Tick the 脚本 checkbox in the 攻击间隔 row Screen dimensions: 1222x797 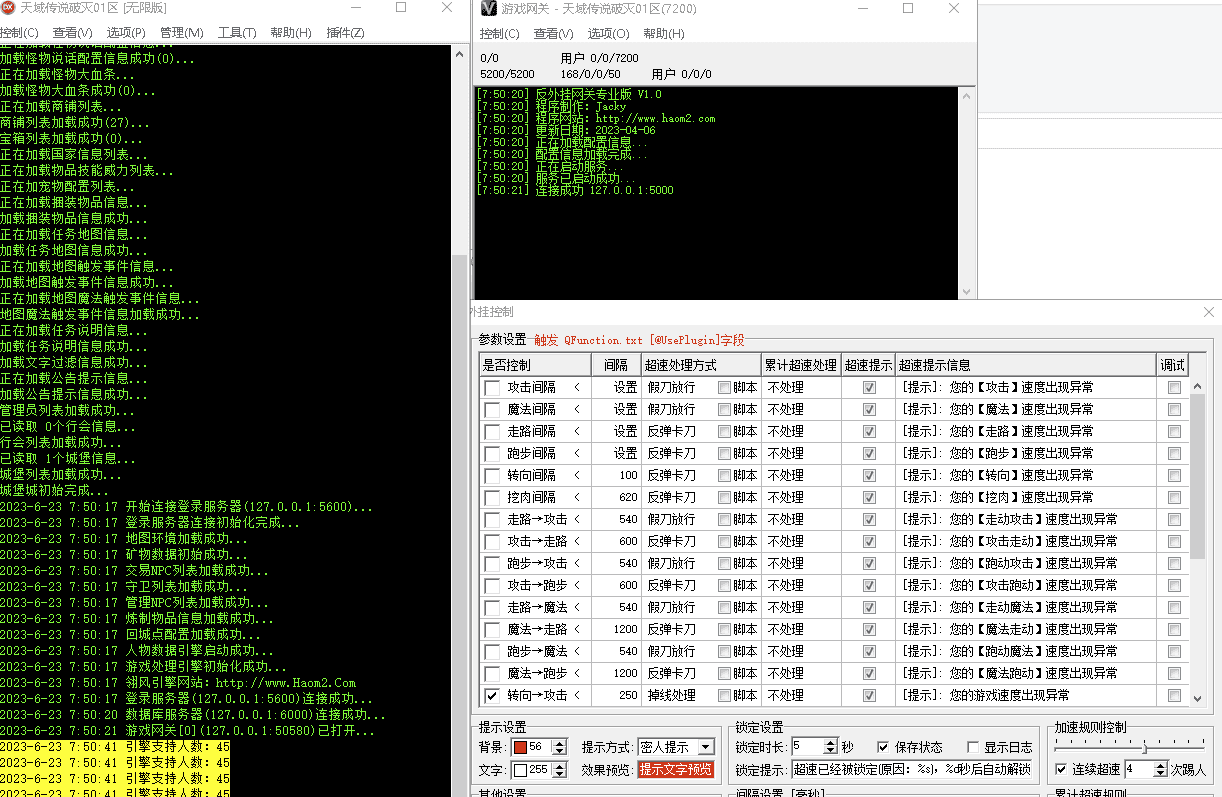[724, 387]
